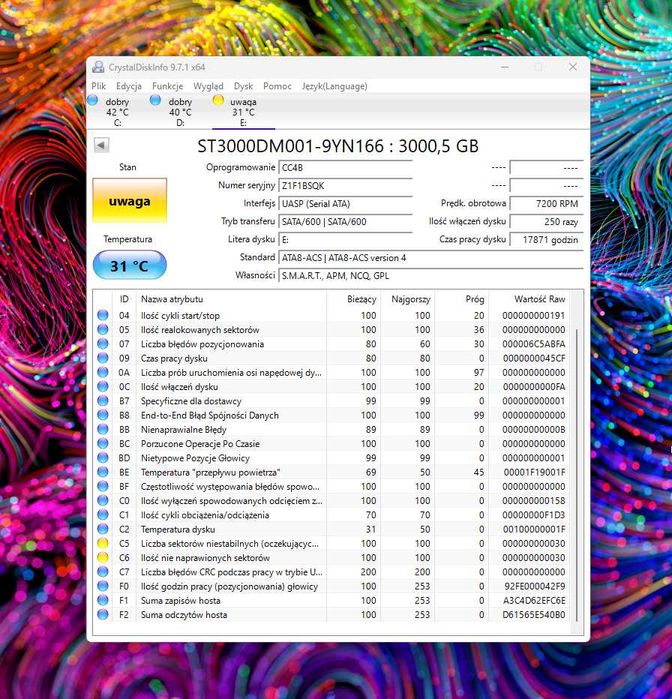The height and width of the screenshot is (699, 672).
Task: Select disk E: tab with uwaga status
Action: pos(243,112)
